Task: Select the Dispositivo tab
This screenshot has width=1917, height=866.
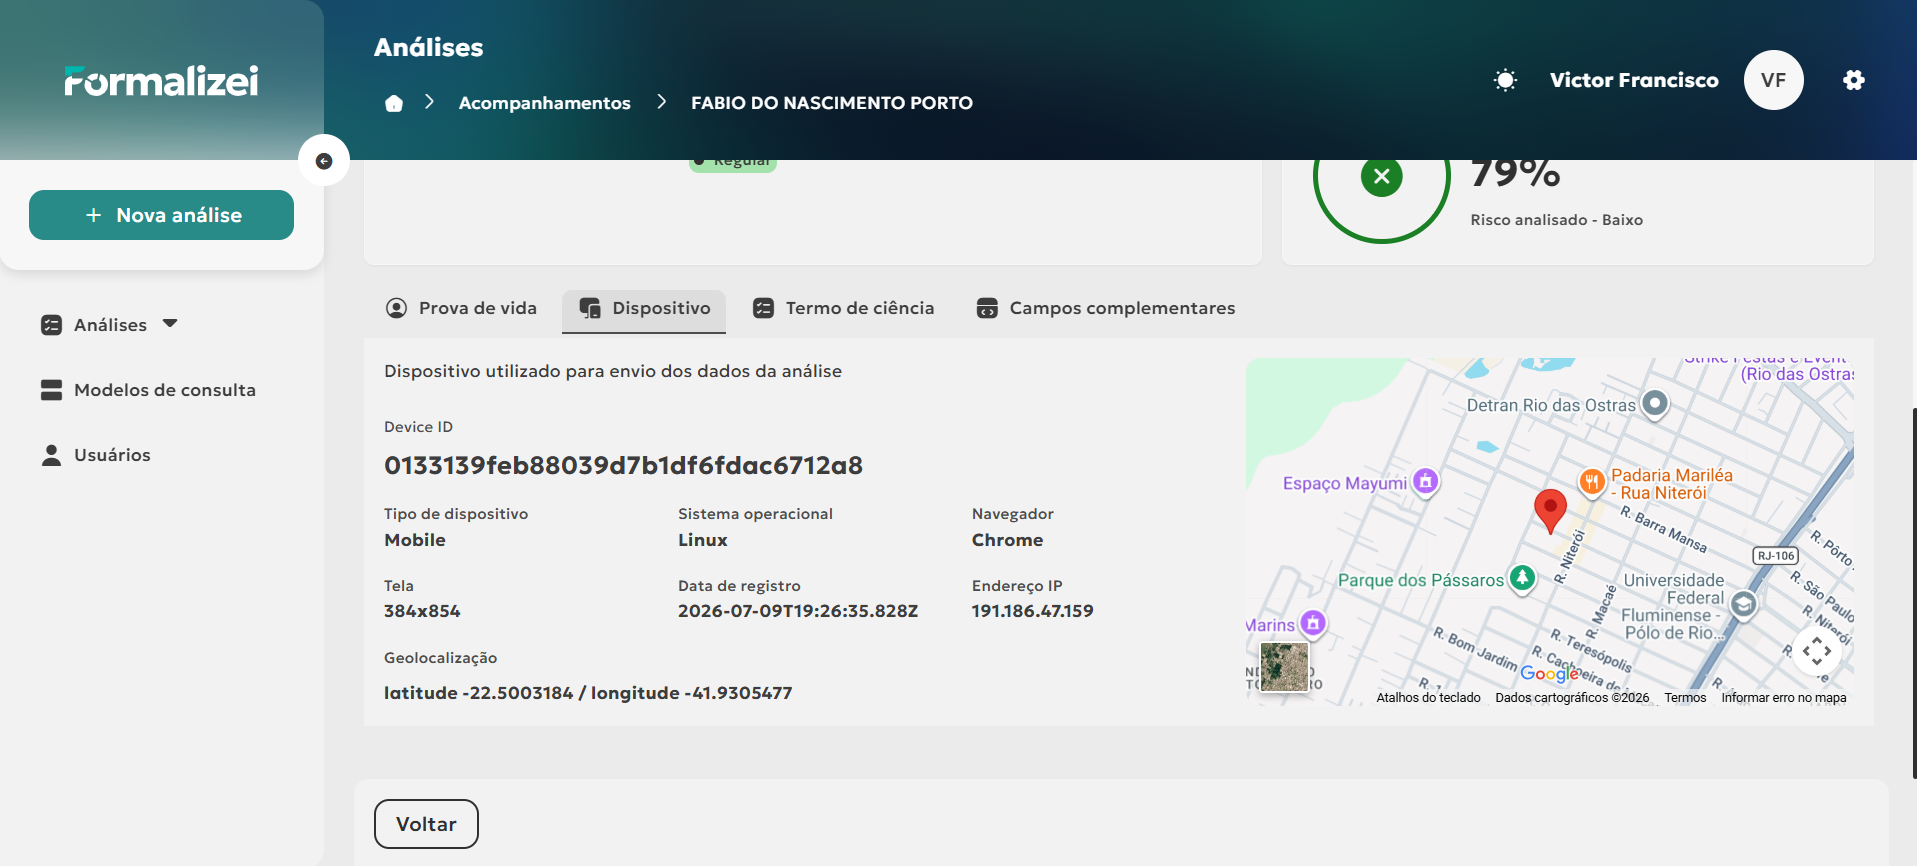Action: [x=644, y=310]
